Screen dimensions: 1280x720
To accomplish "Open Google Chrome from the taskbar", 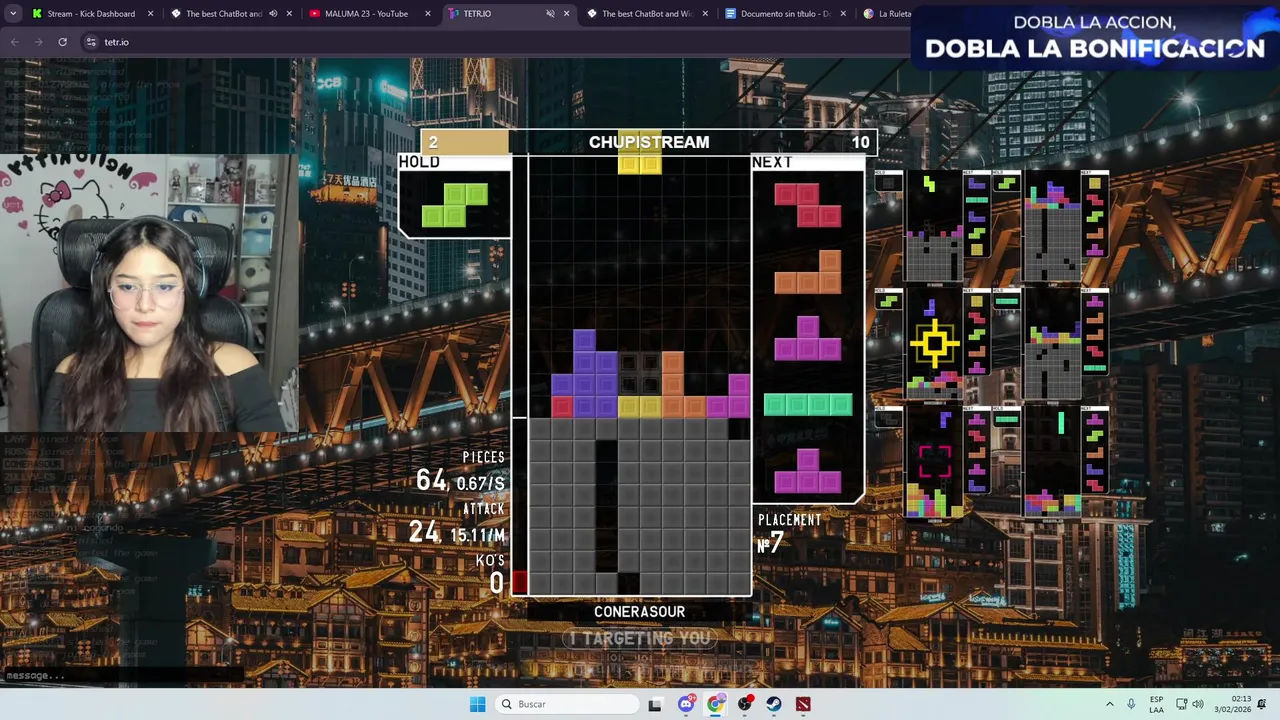I will [x=715, y=704].
